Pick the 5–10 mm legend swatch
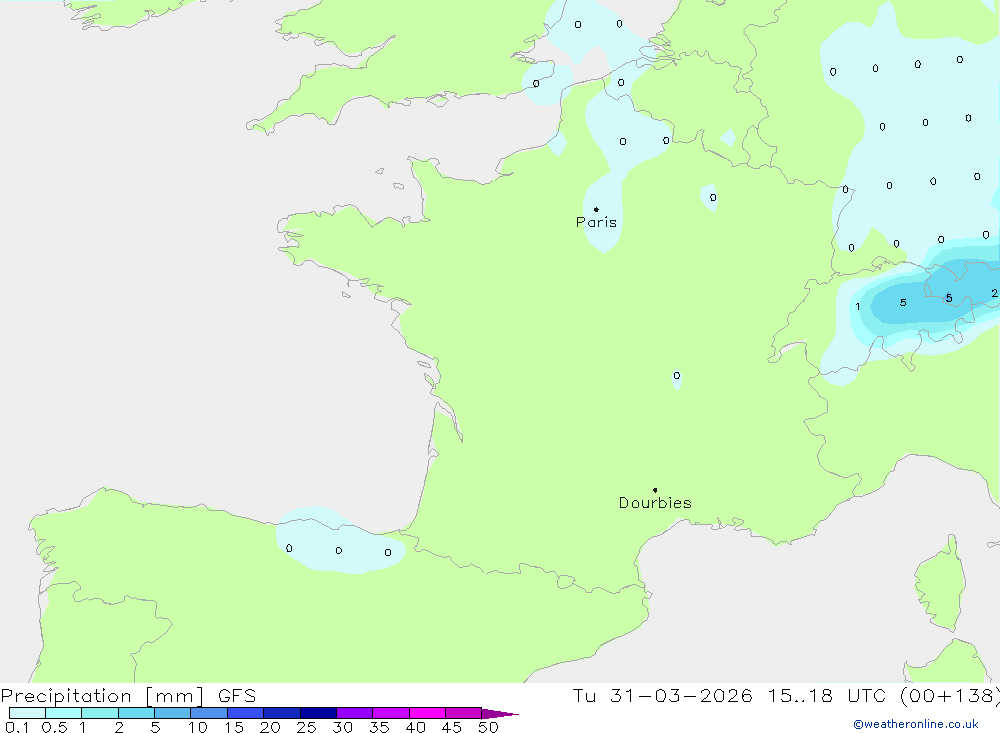This screenshot has width=1000, height=733. click(173, 713)
